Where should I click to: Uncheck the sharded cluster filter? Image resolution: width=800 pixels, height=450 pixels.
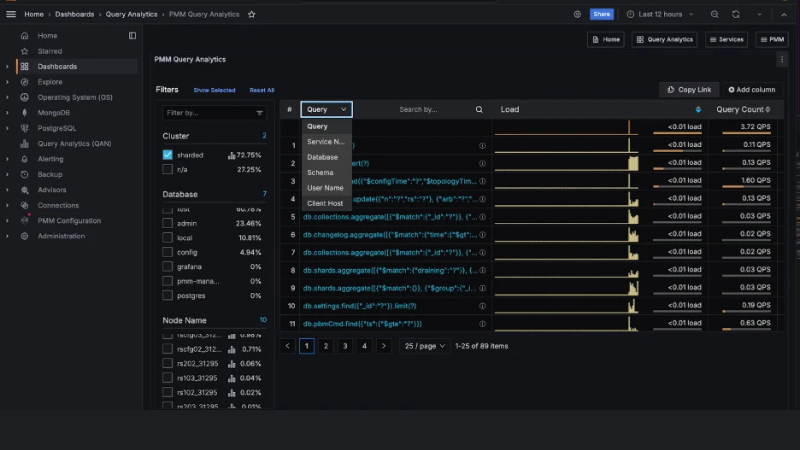(168, 155)
